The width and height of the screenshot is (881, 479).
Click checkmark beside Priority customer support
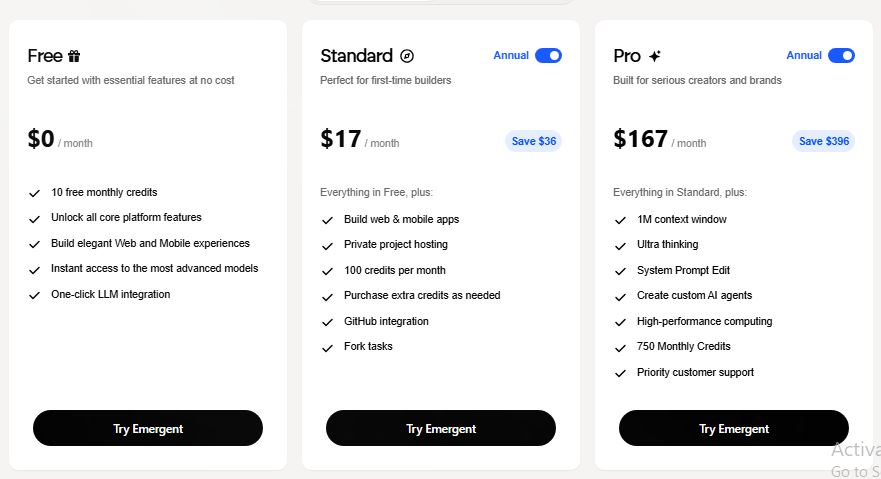click(x=620, y=373)
